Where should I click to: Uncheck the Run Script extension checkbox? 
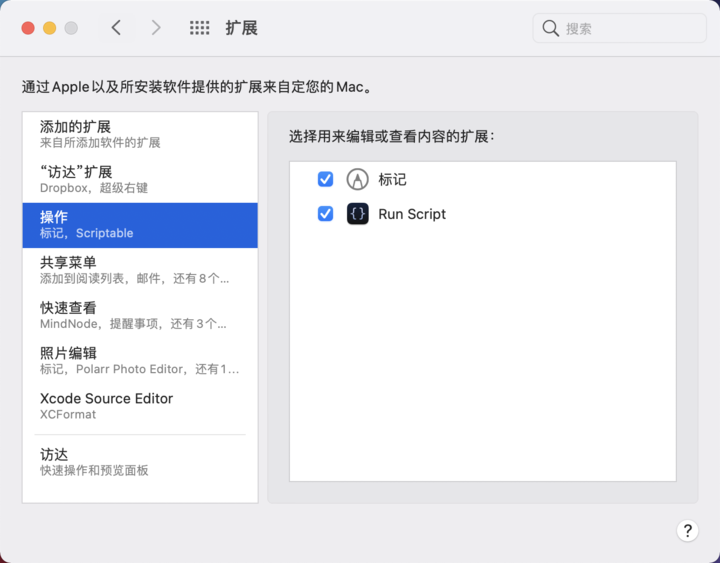pyautogui.click(x=326, y=214)
